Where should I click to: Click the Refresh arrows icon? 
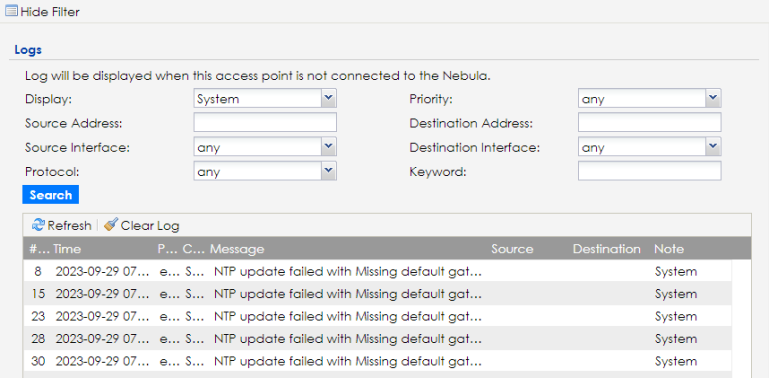click(x=38, y=225)
